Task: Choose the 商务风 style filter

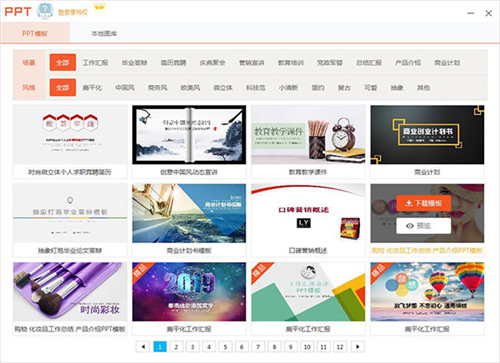Action: point(158,88)
